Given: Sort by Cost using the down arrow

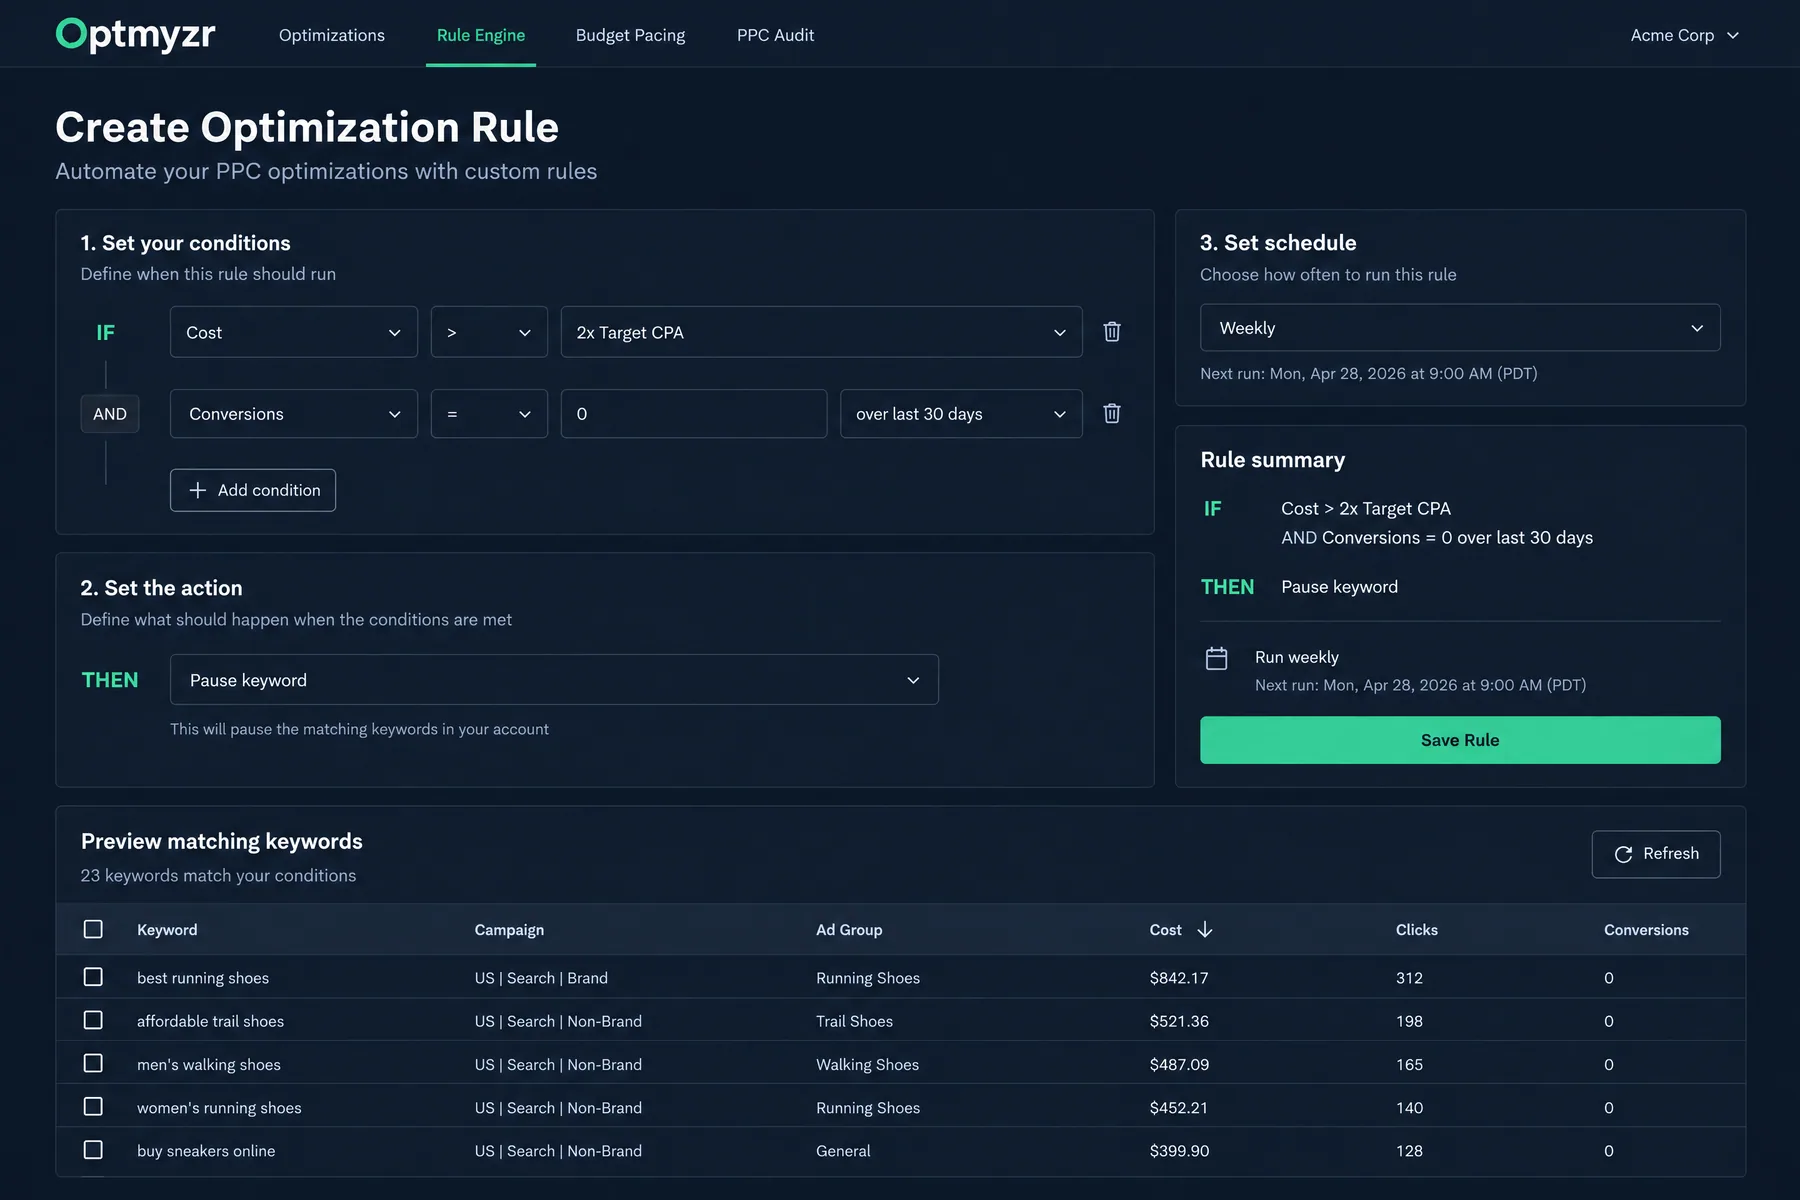Looking at the screenshot, I should tap(1204, 930).
